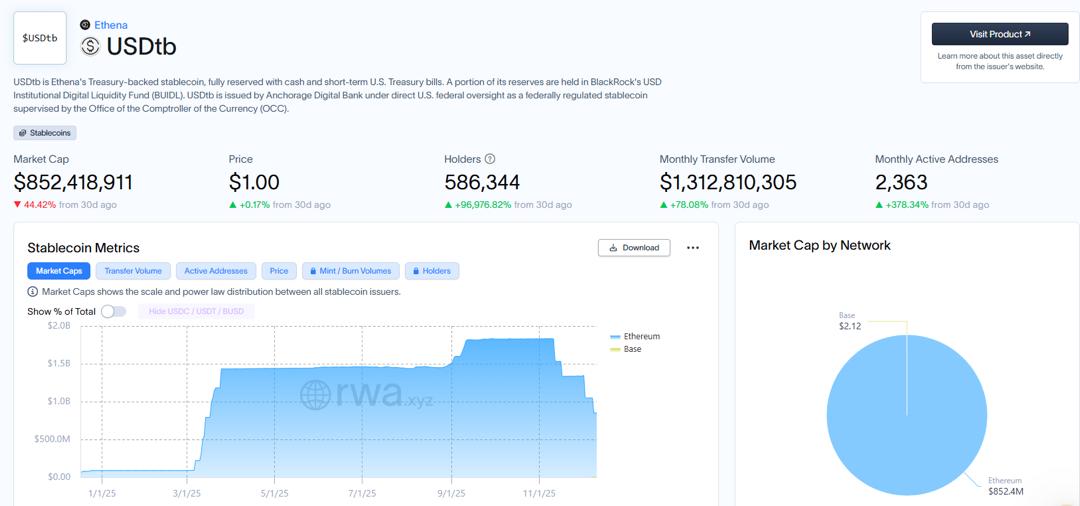Click the Market Cap by Network heading
The height and width of the screenshot is (506, 1080).
click(820, 245)
